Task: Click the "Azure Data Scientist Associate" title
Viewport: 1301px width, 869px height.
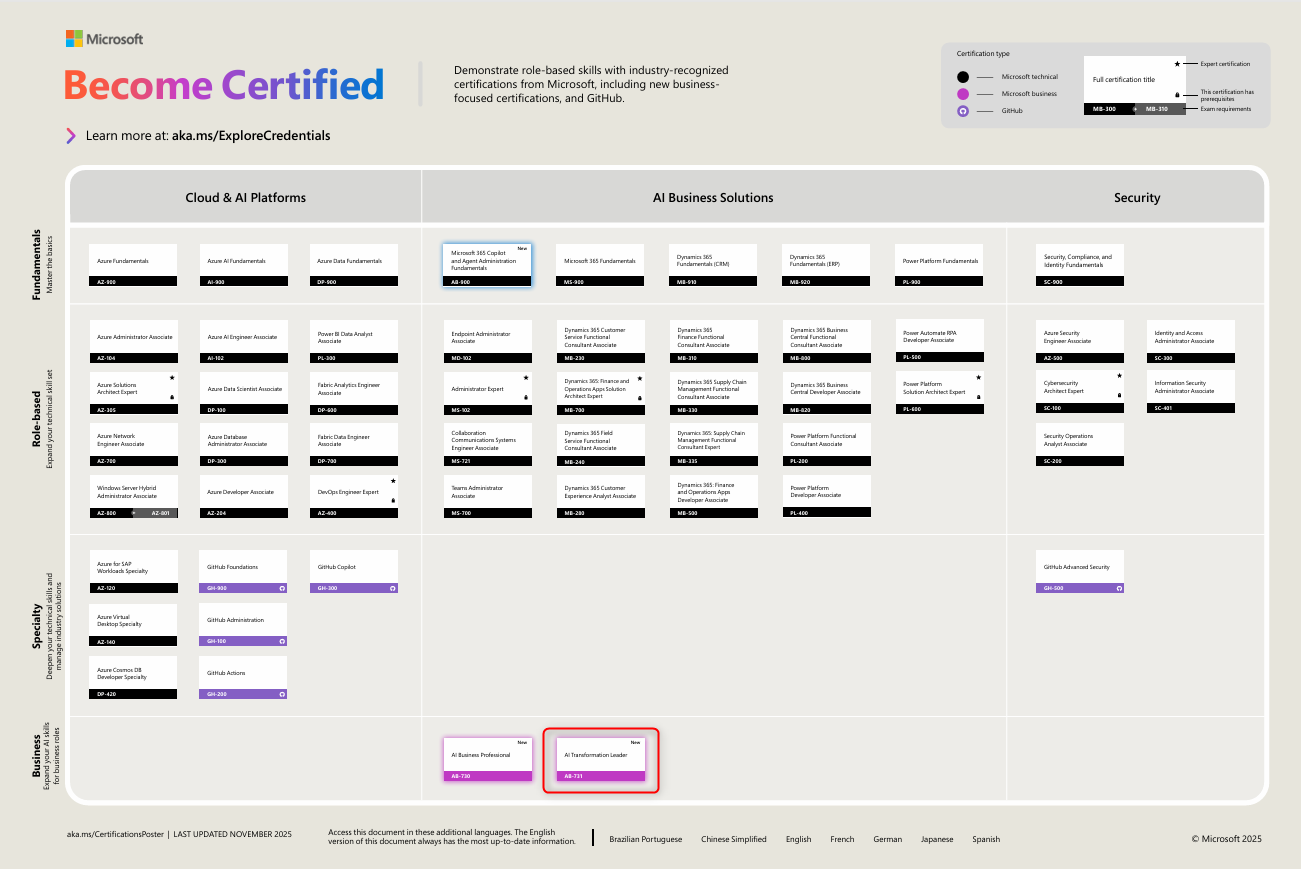Action: 245,389
